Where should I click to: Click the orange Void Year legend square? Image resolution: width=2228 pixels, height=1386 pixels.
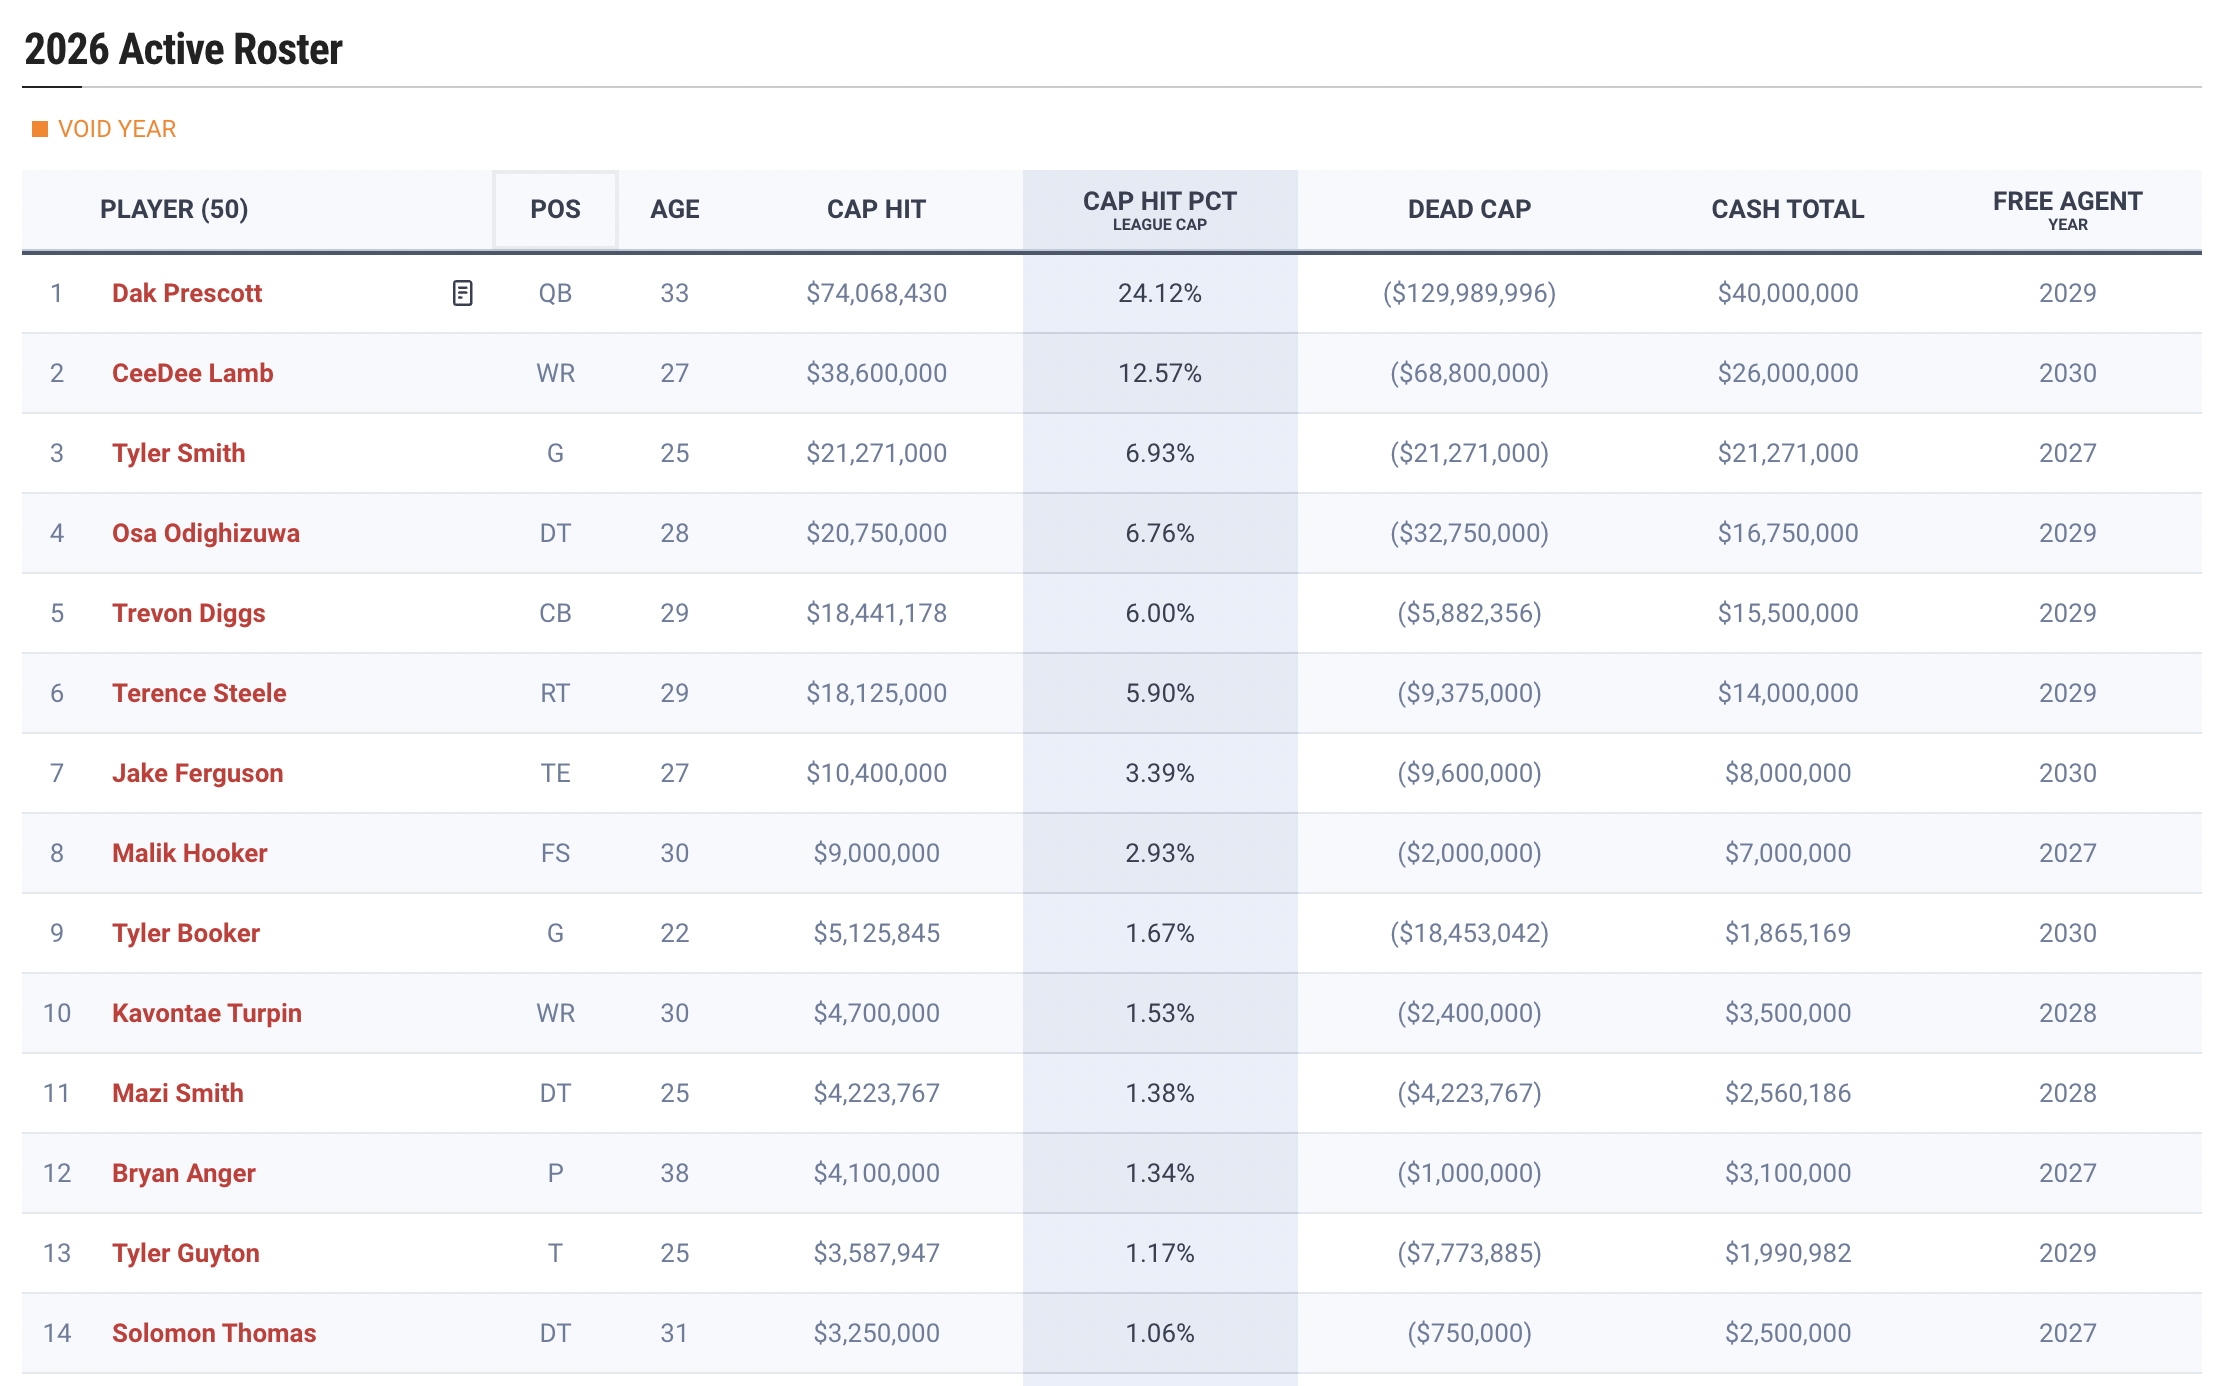(40, 129)
